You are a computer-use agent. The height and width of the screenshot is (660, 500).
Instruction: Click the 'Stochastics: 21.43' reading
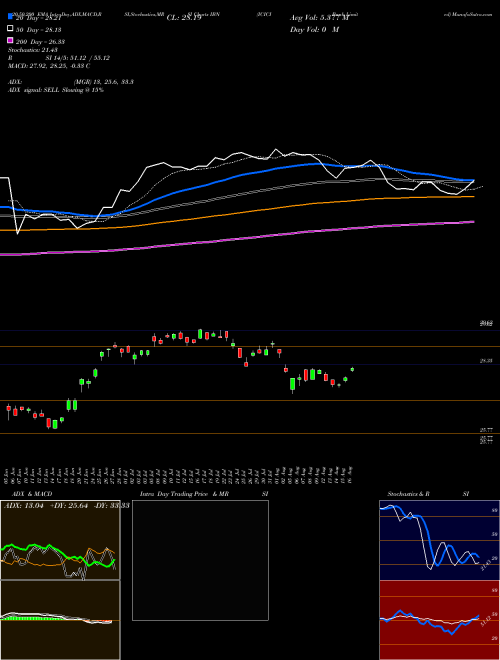point(33,50)
